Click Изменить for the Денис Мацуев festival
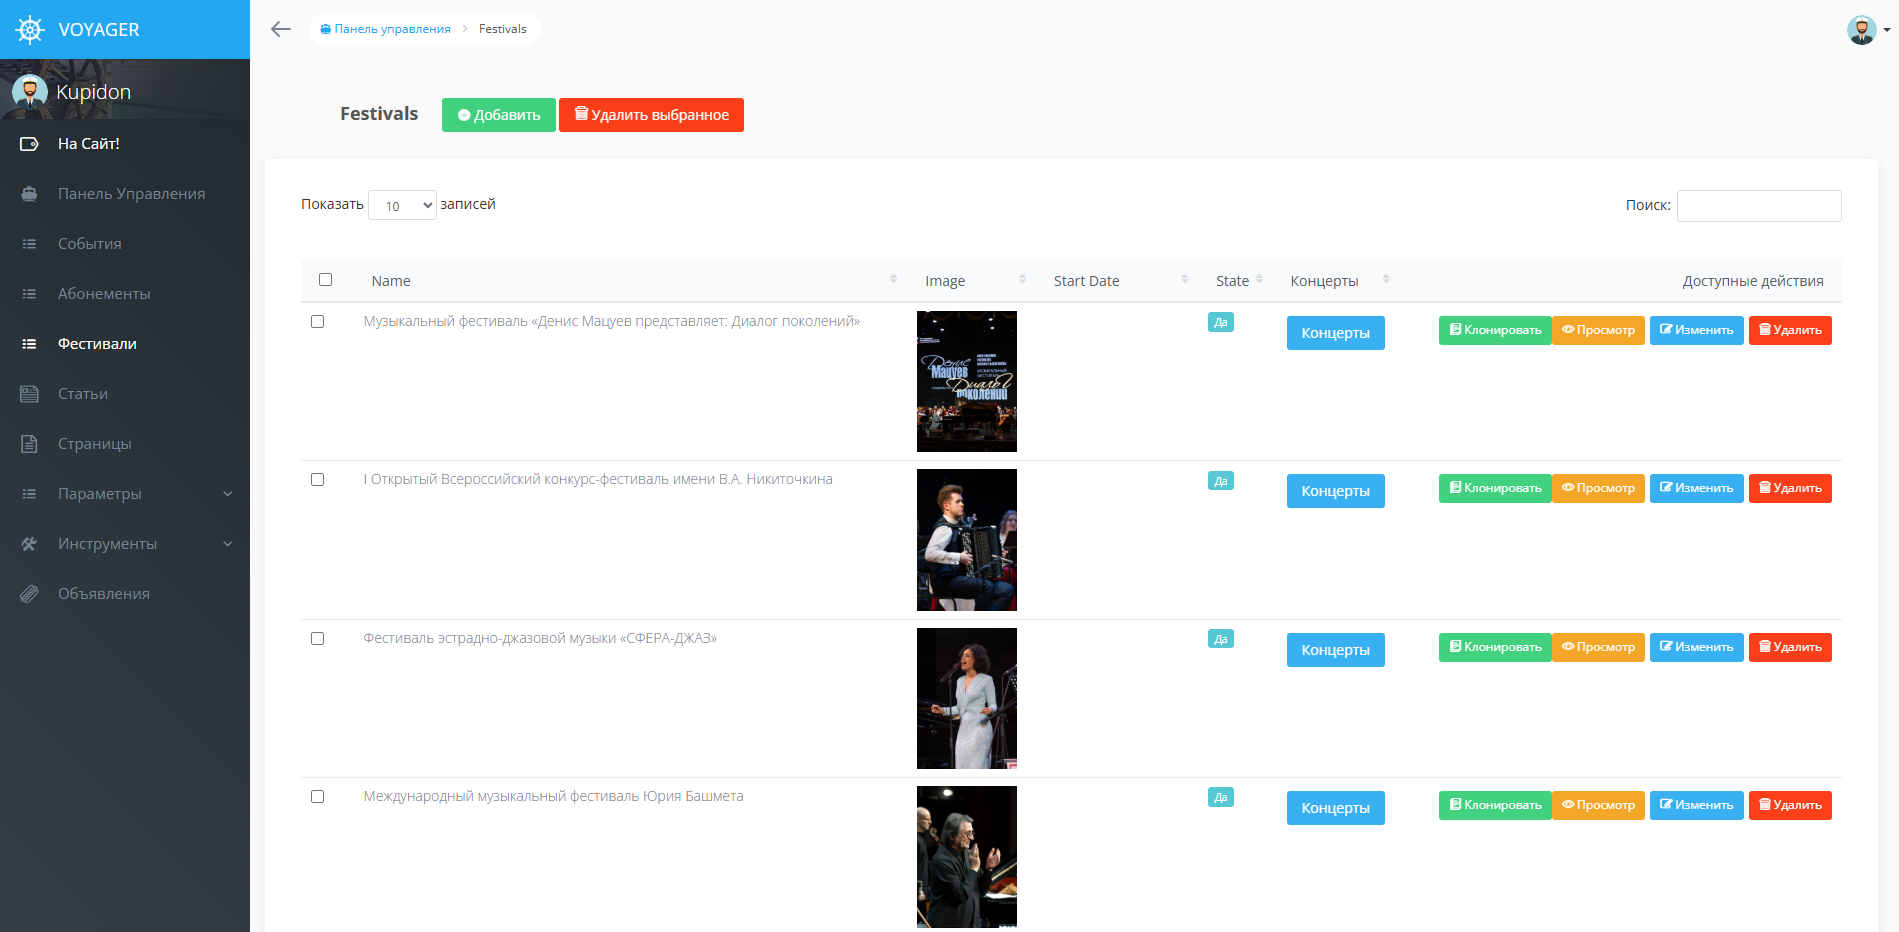Viewport: 1899px width, 932px height. [x=1697, y=330]
